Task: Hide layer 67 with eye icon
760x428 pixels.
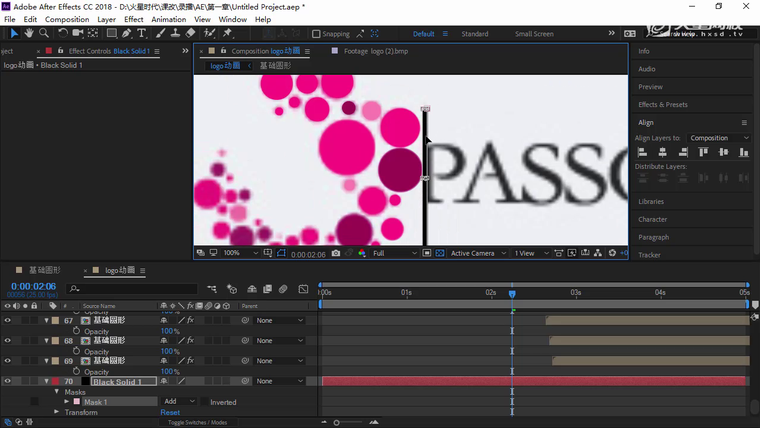Action: (7, 321)
